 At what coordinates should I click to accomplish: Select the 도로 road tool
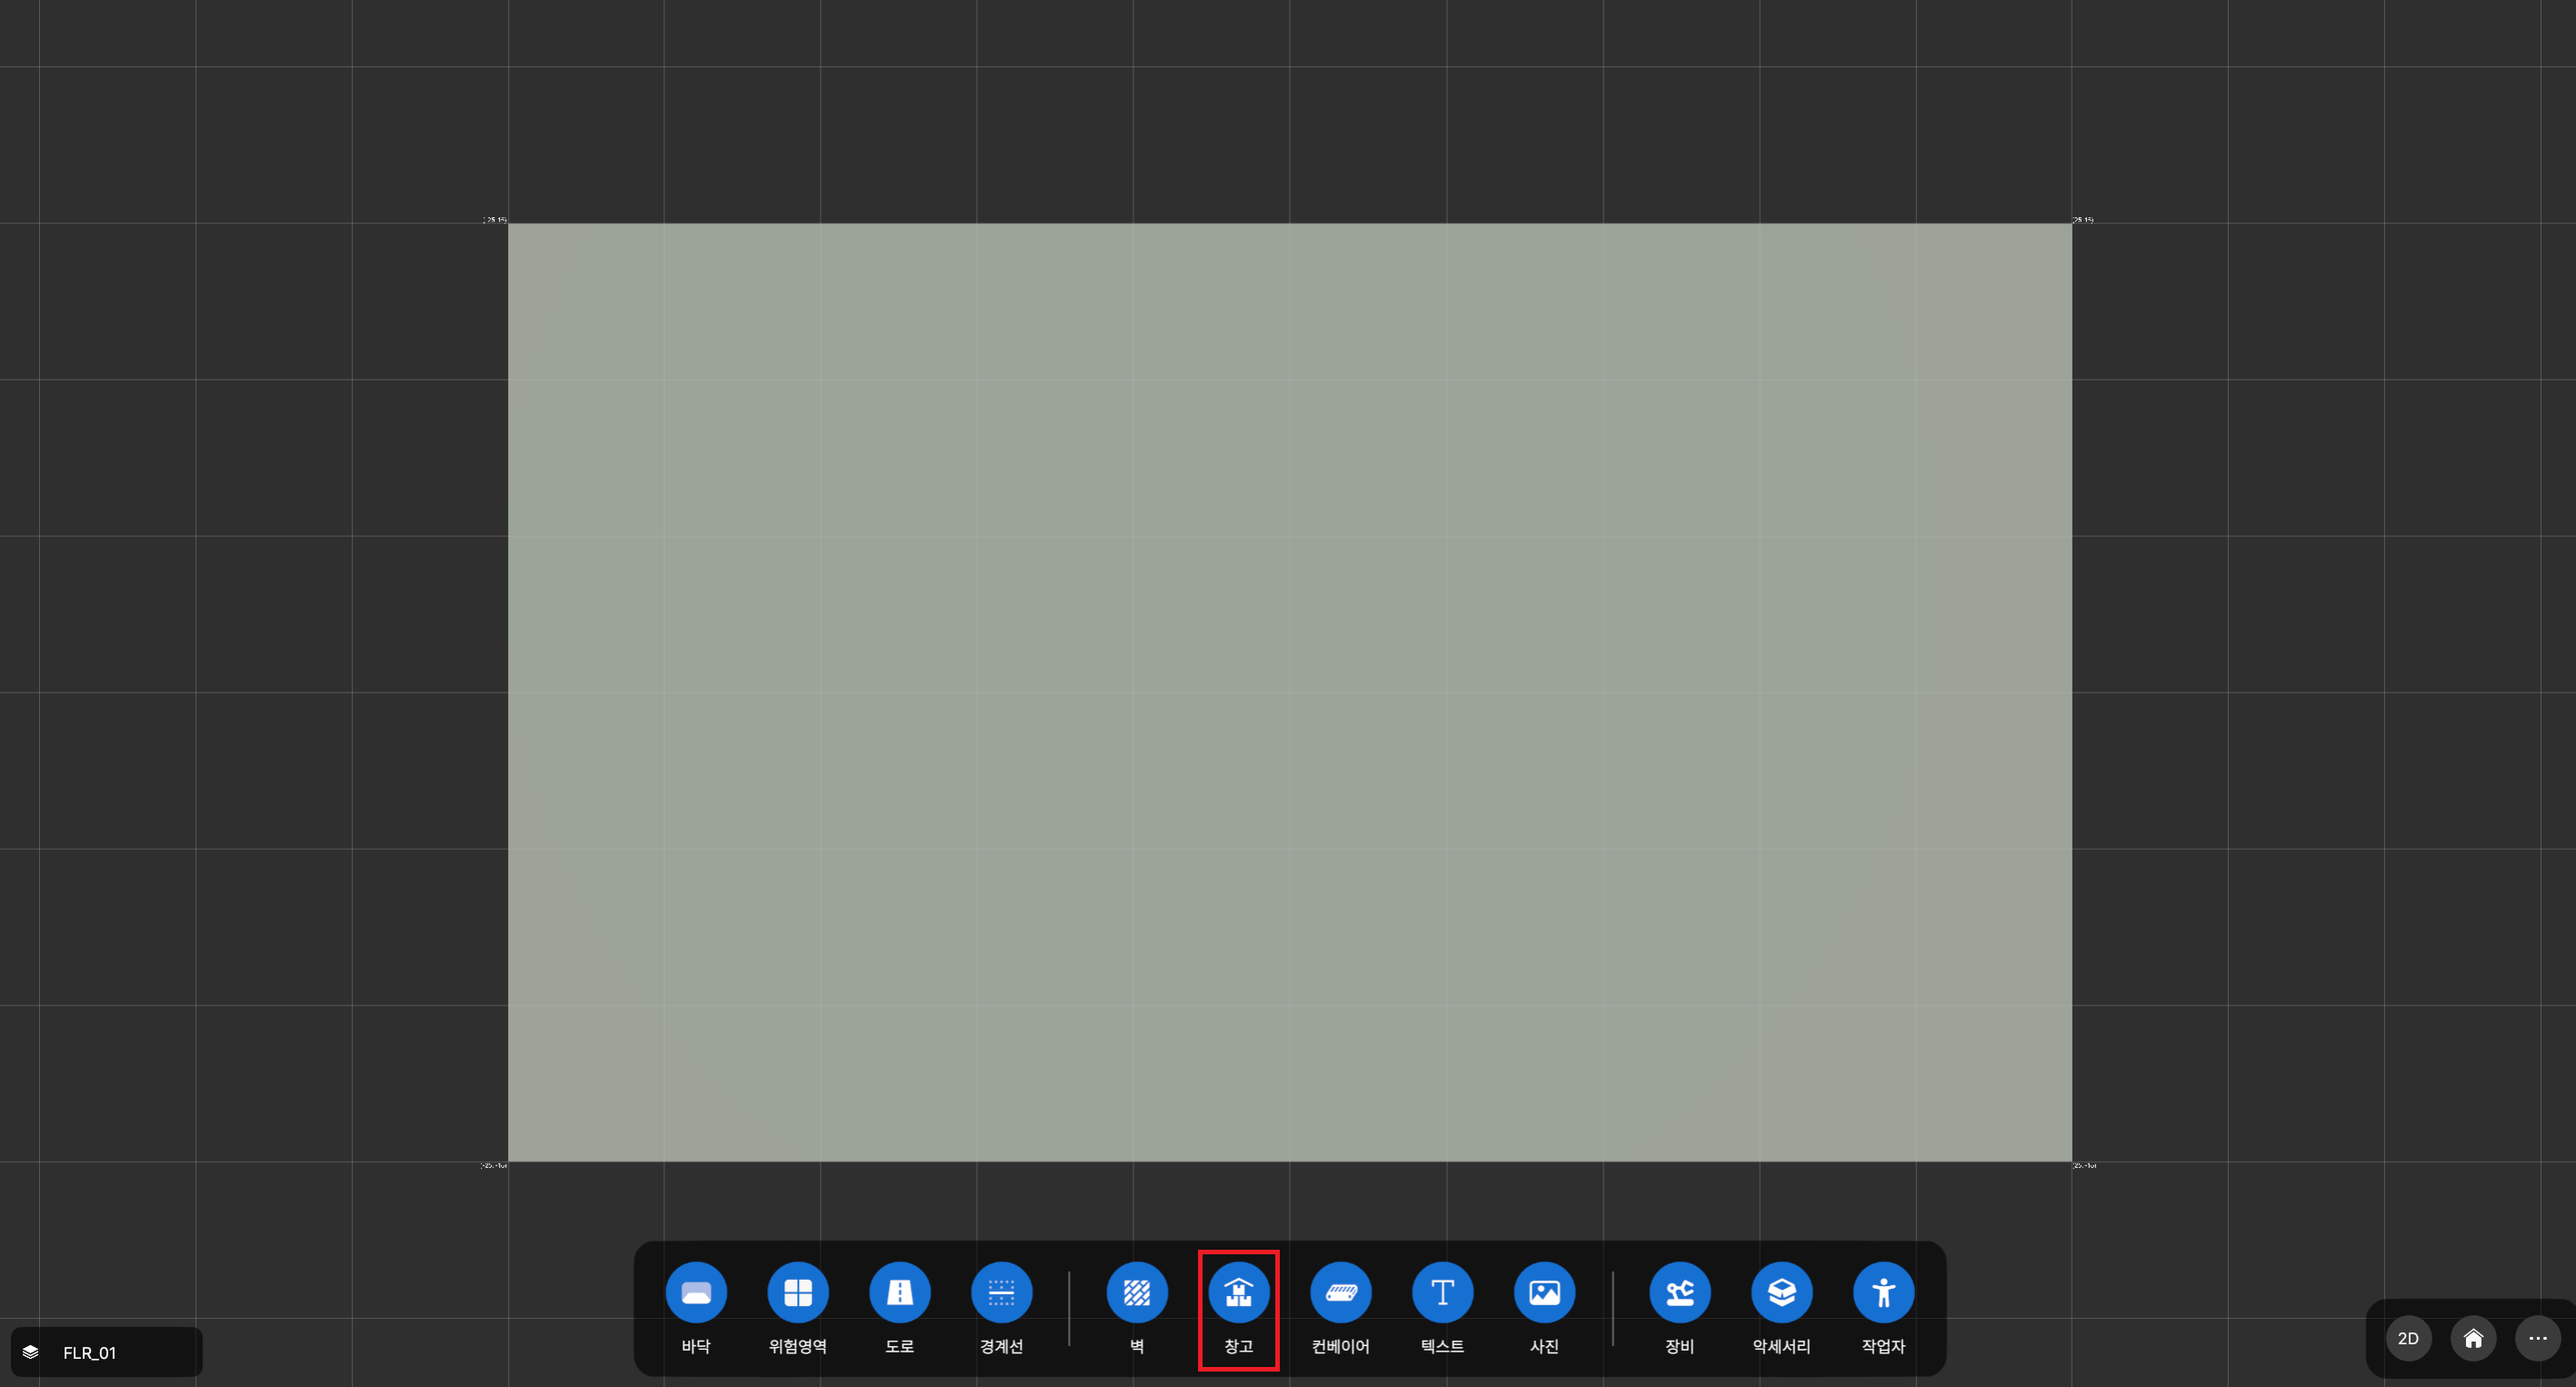click(x=899, y=1291)
